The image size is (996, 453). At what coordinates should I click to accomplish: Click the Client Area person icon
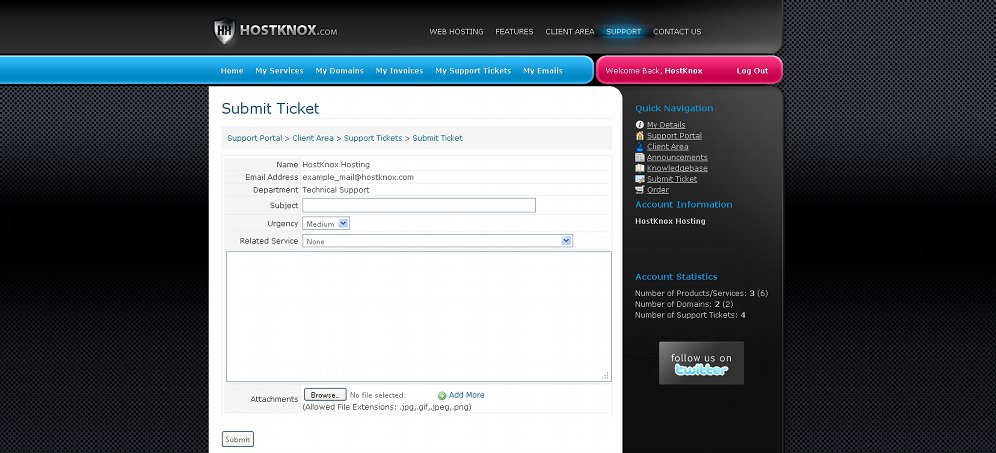point(640,146)
